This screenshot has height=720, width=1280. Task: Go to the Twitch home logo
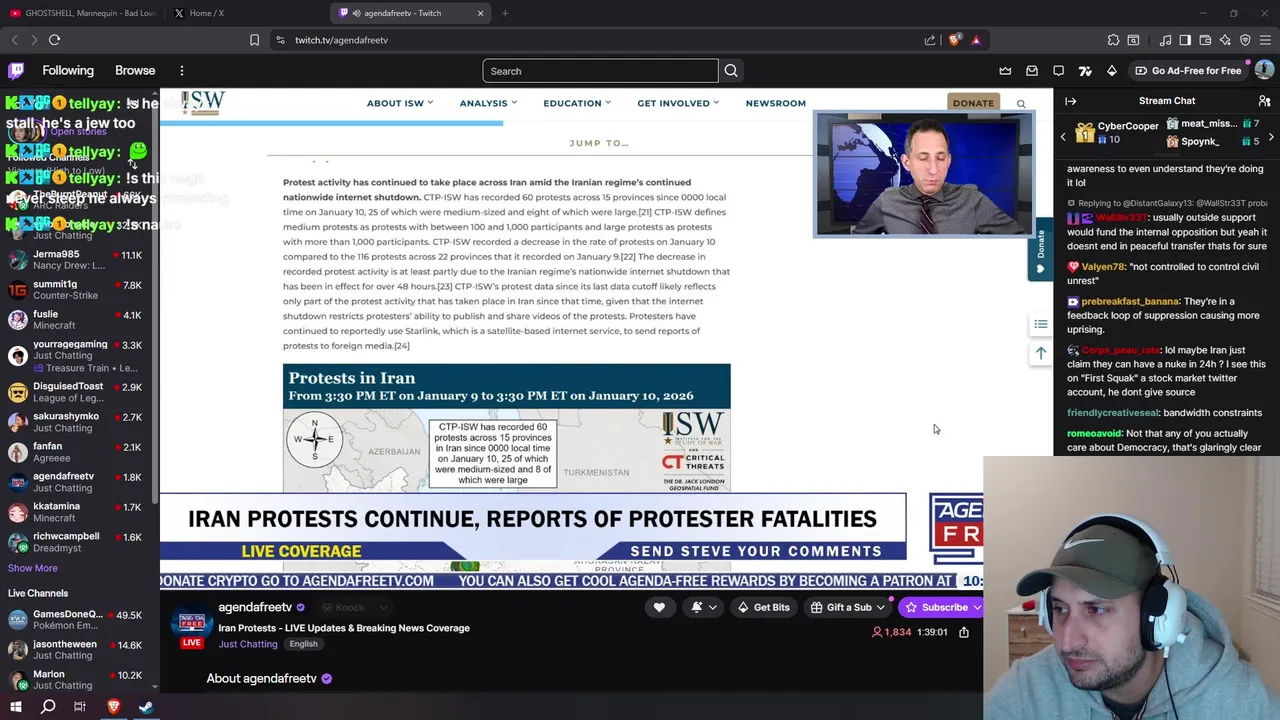click(x=16, y=71)
